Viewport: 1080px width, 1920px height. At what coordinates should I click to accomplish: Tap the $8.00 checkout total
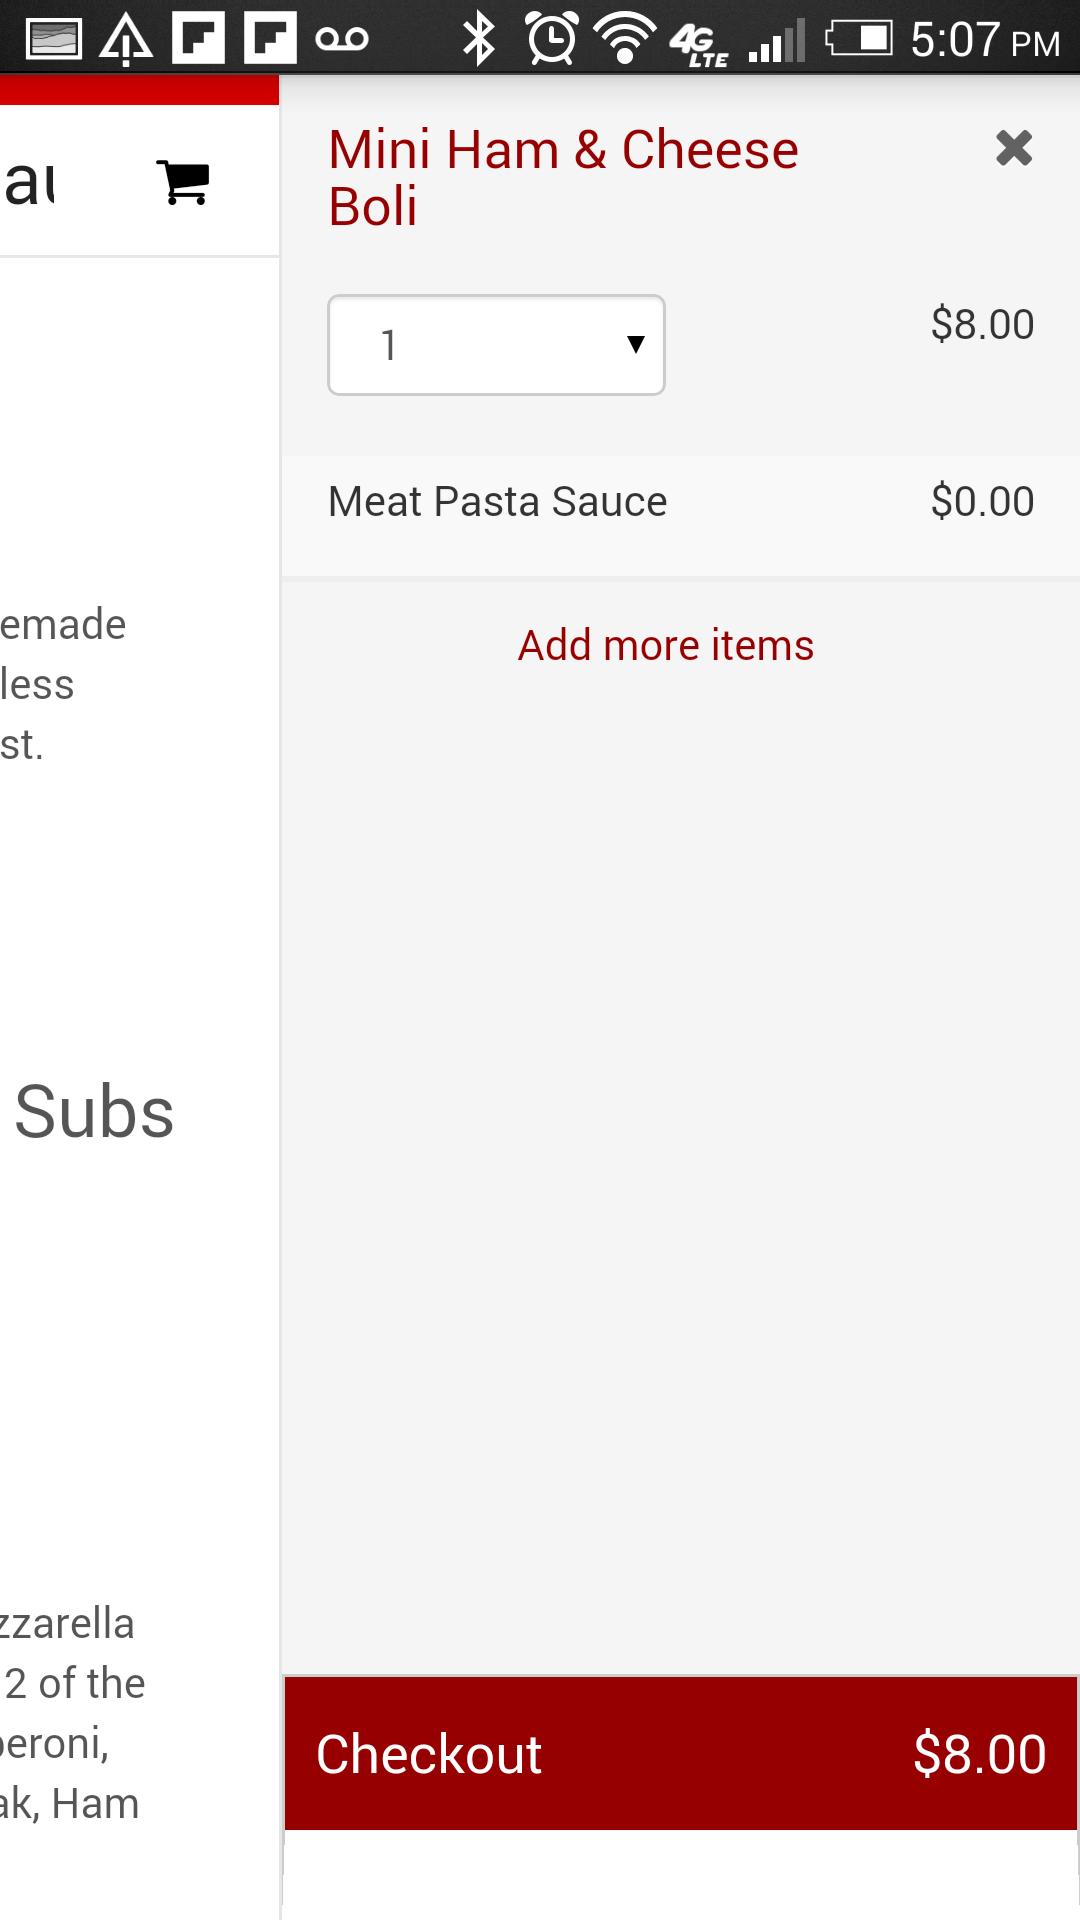pos(980,1754)
